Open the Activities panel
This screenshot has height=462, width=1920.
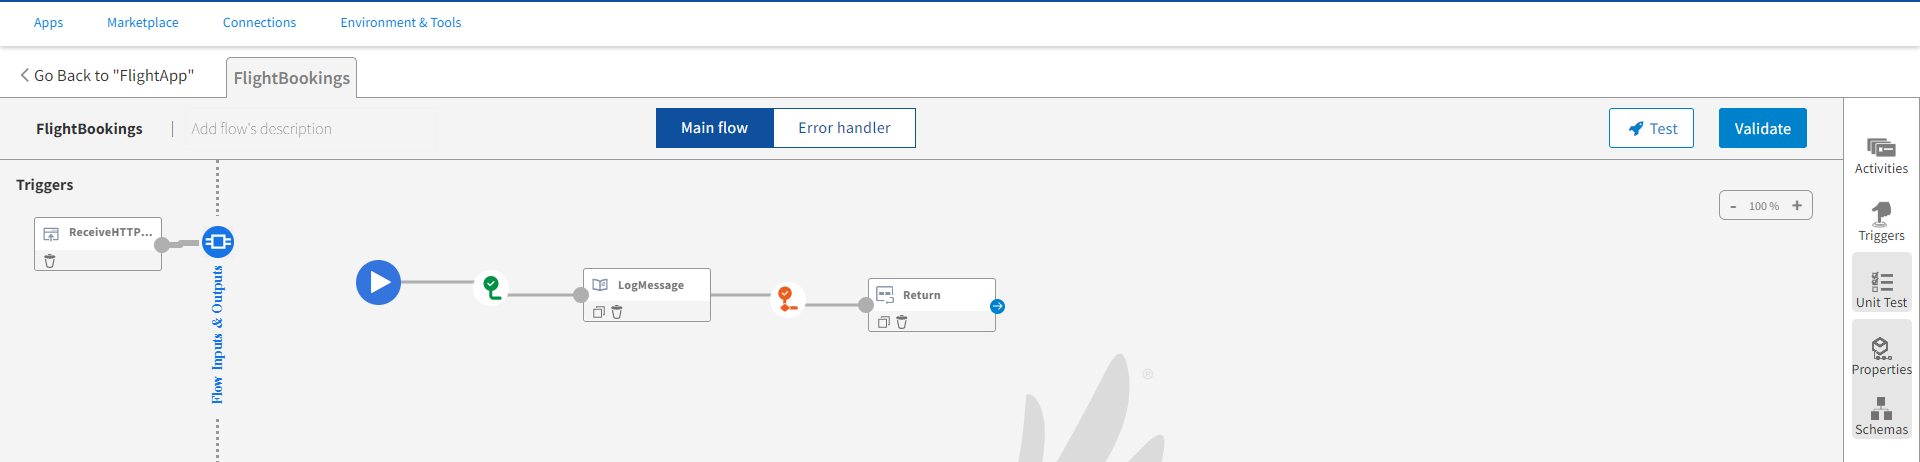(1881, 155)
